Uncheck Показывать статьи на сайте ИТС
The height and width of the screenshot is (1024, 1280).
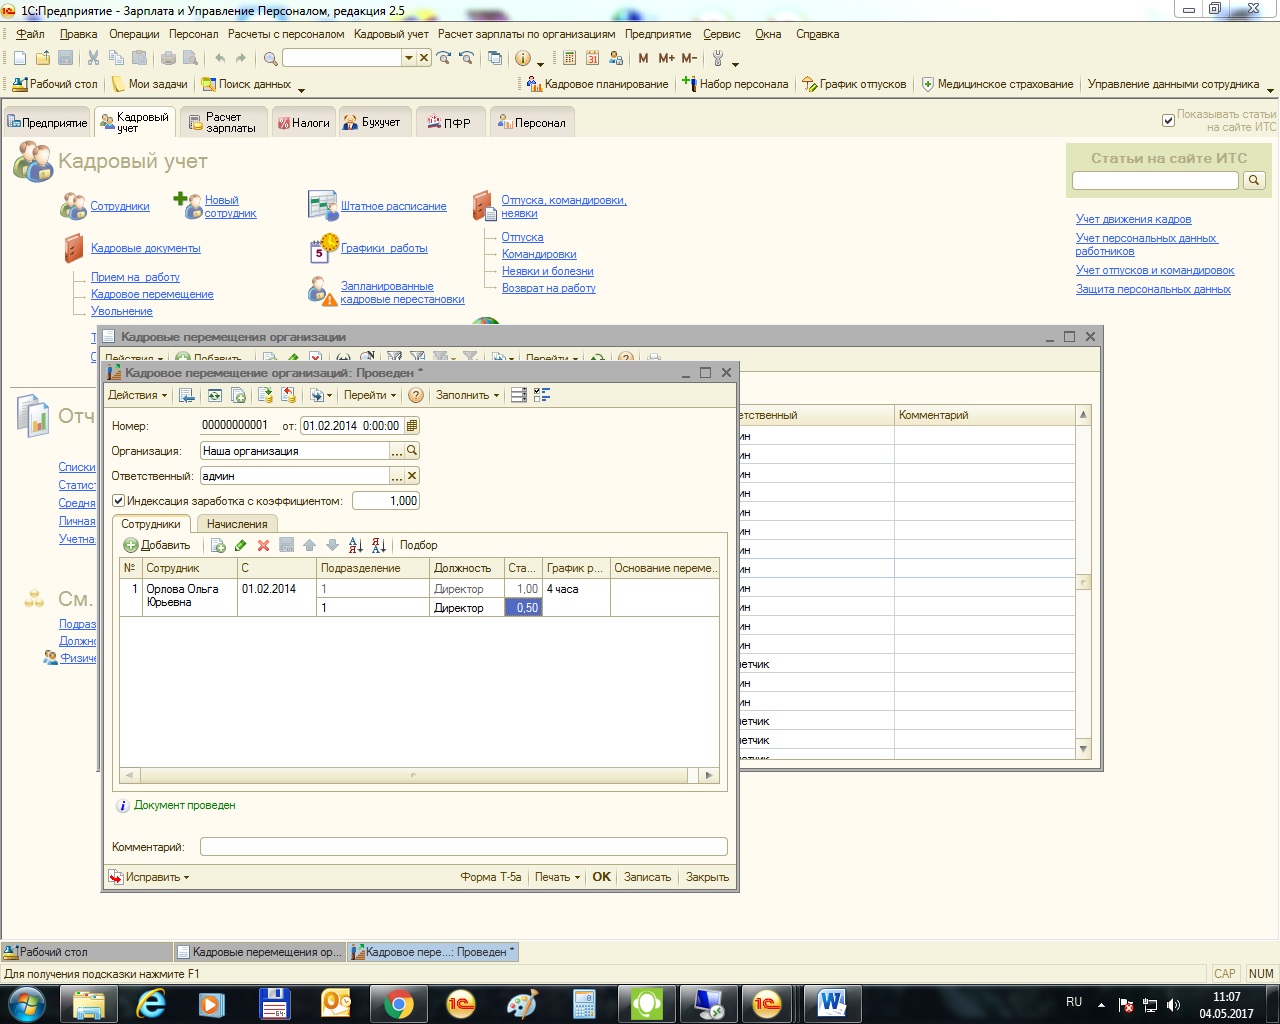click(x=1168, y=121)
